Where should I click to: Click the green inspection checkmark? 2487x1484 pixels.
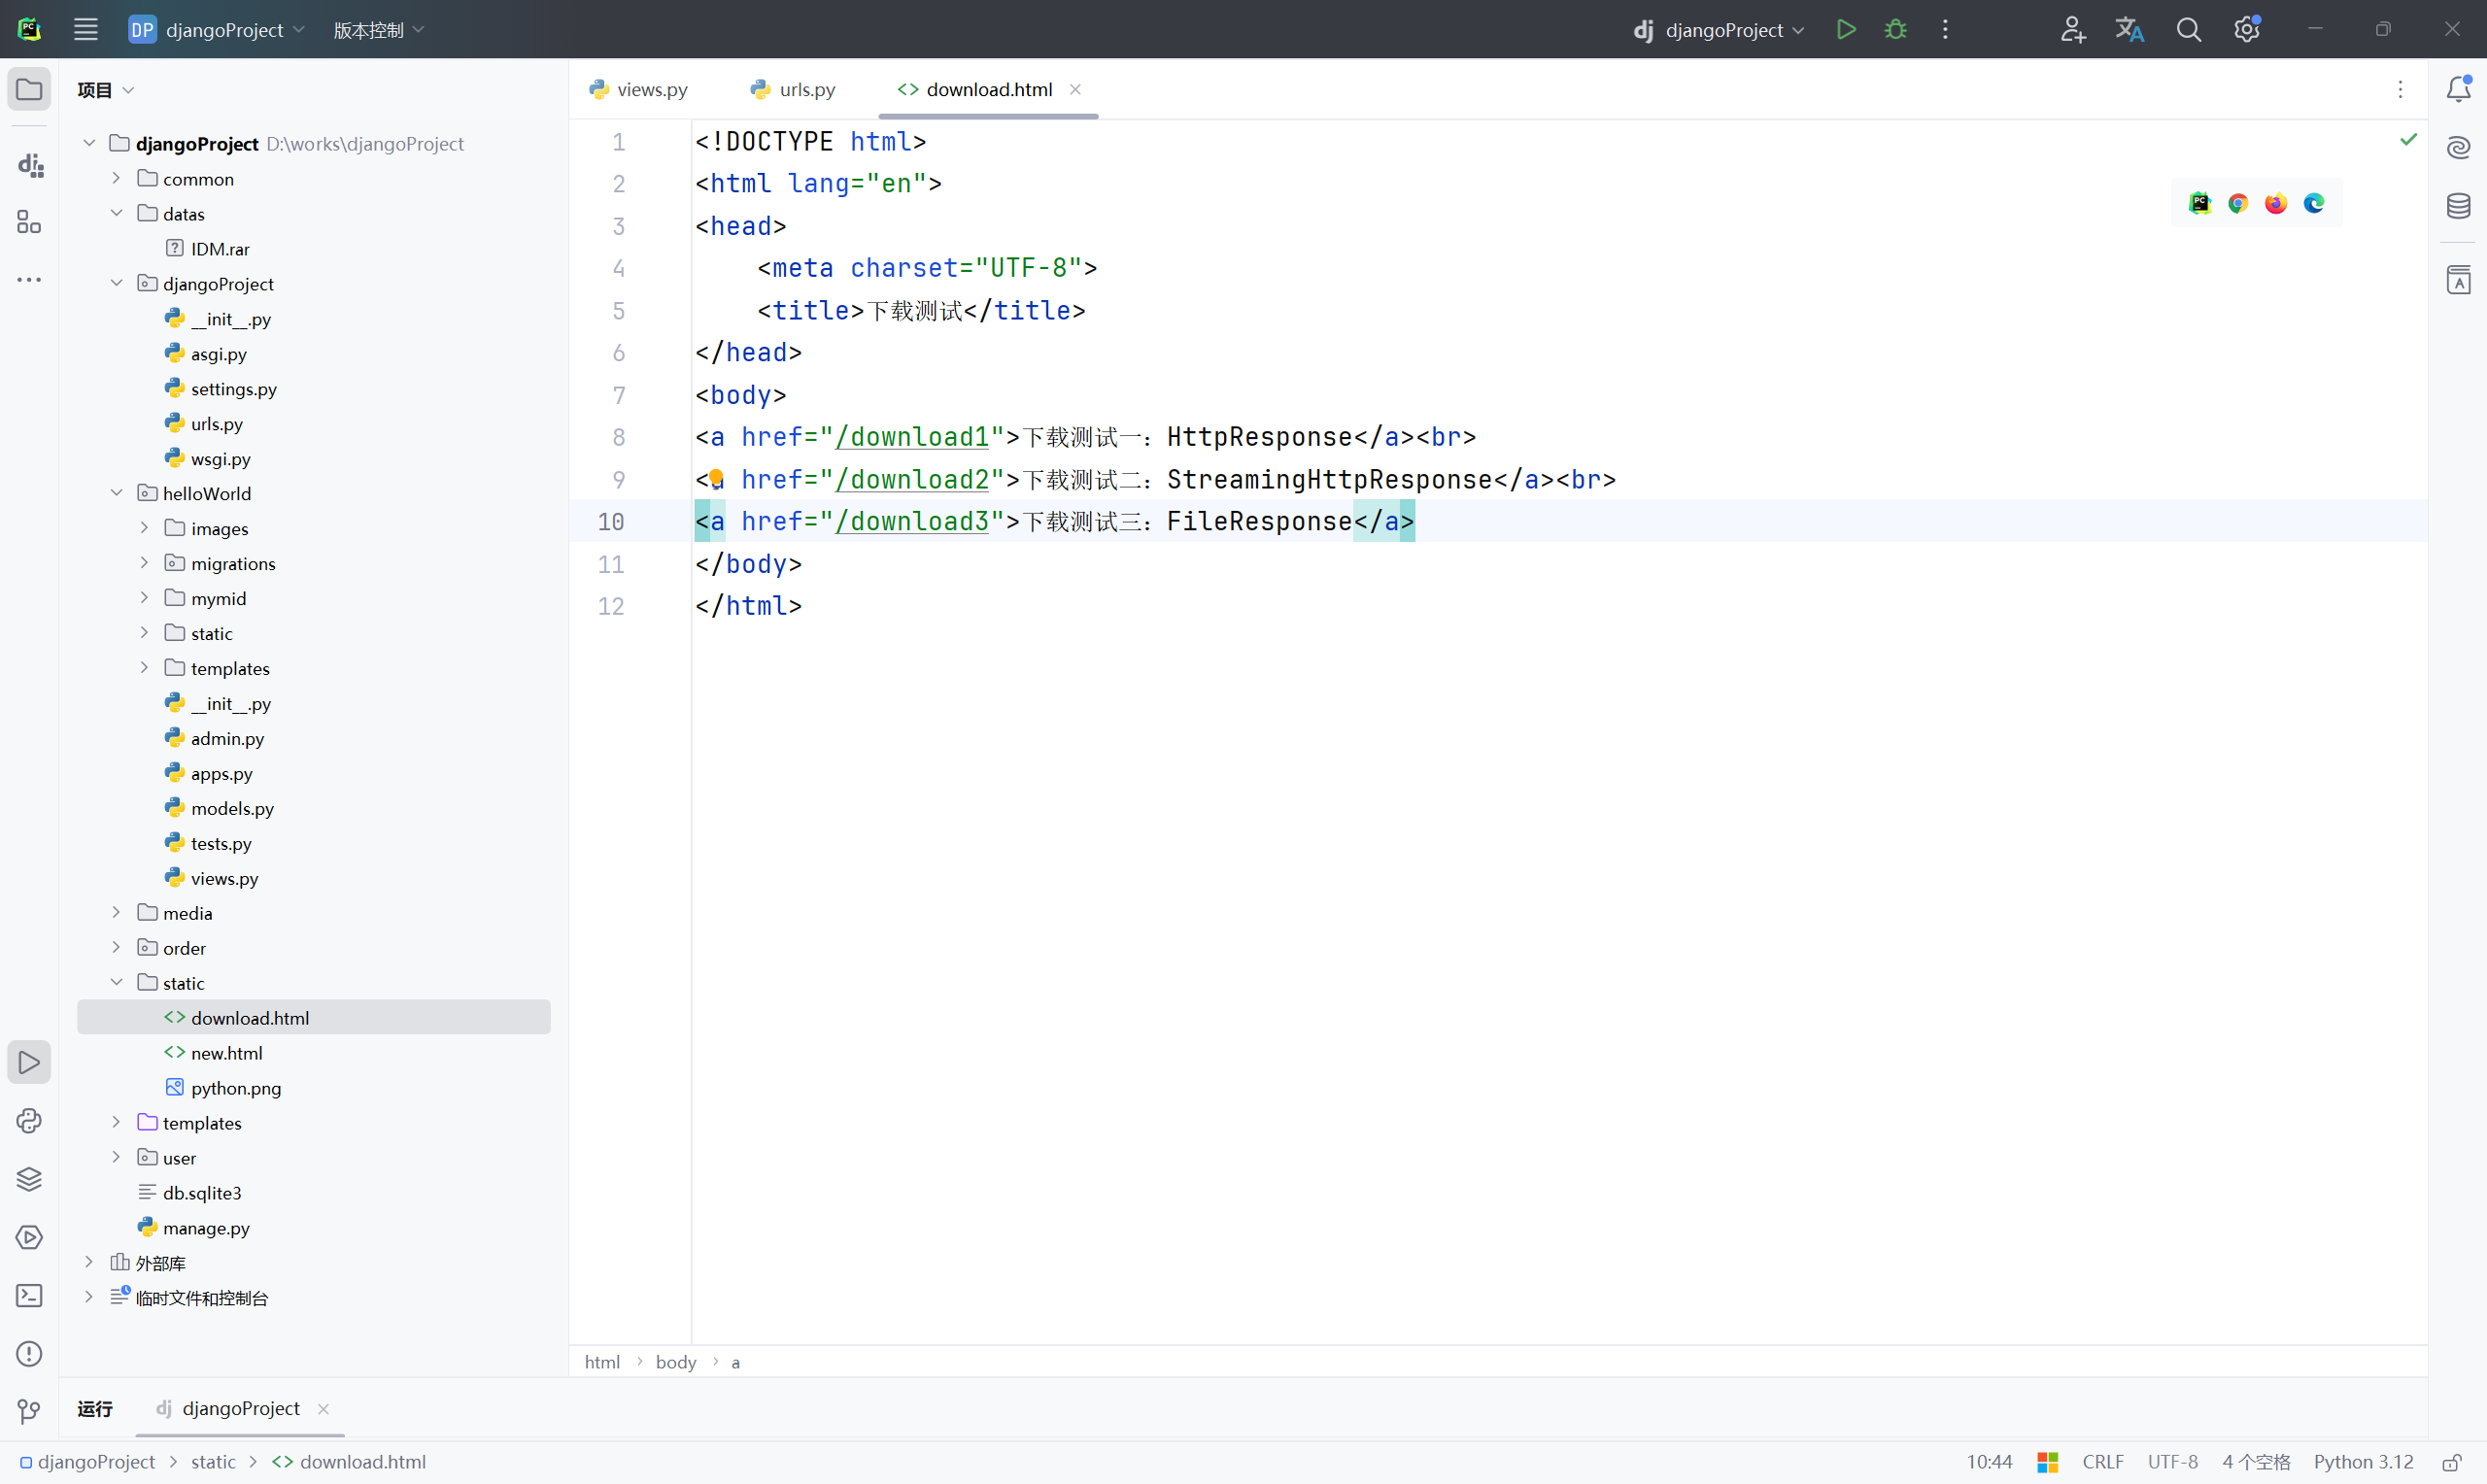[x=2409, y=139]
